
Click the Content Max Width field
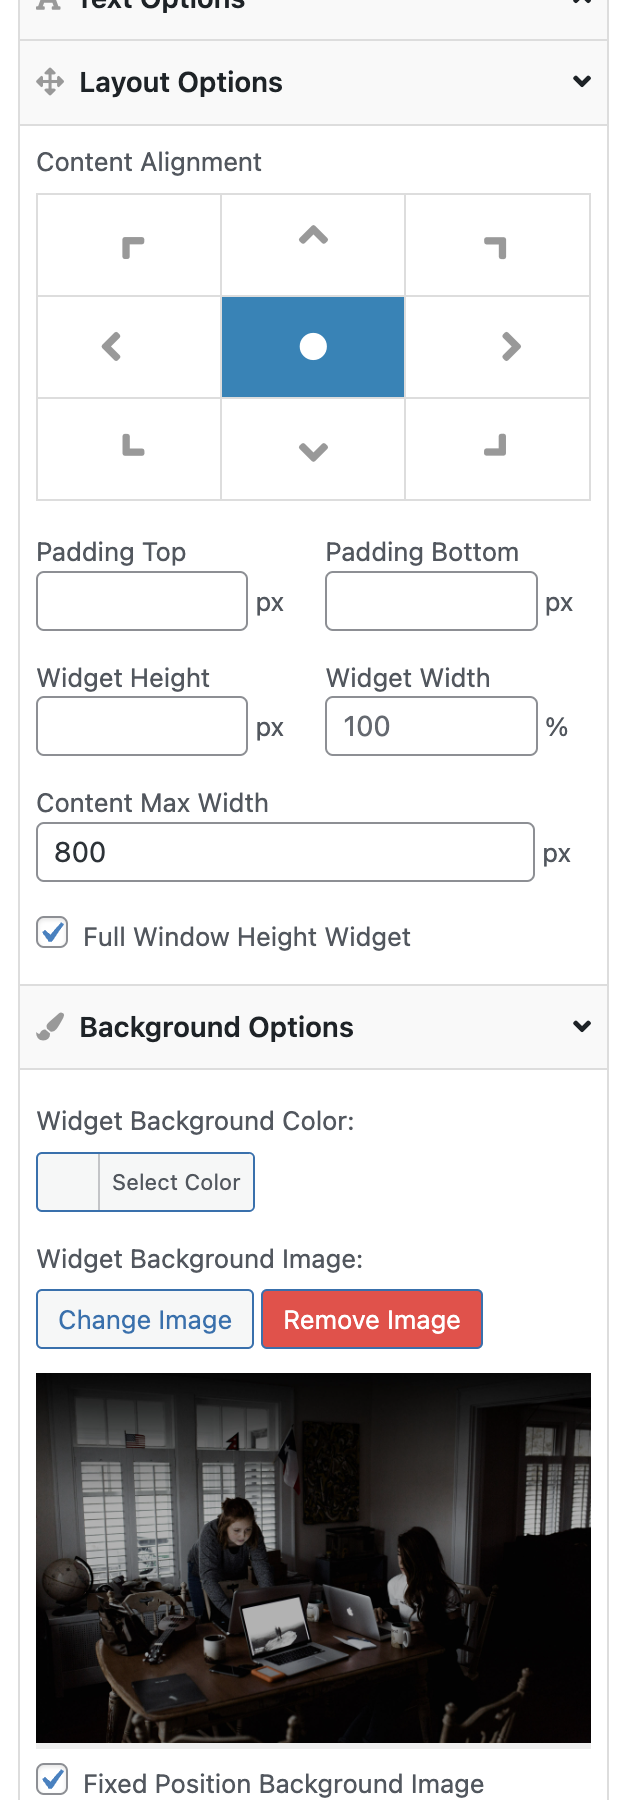285,852
